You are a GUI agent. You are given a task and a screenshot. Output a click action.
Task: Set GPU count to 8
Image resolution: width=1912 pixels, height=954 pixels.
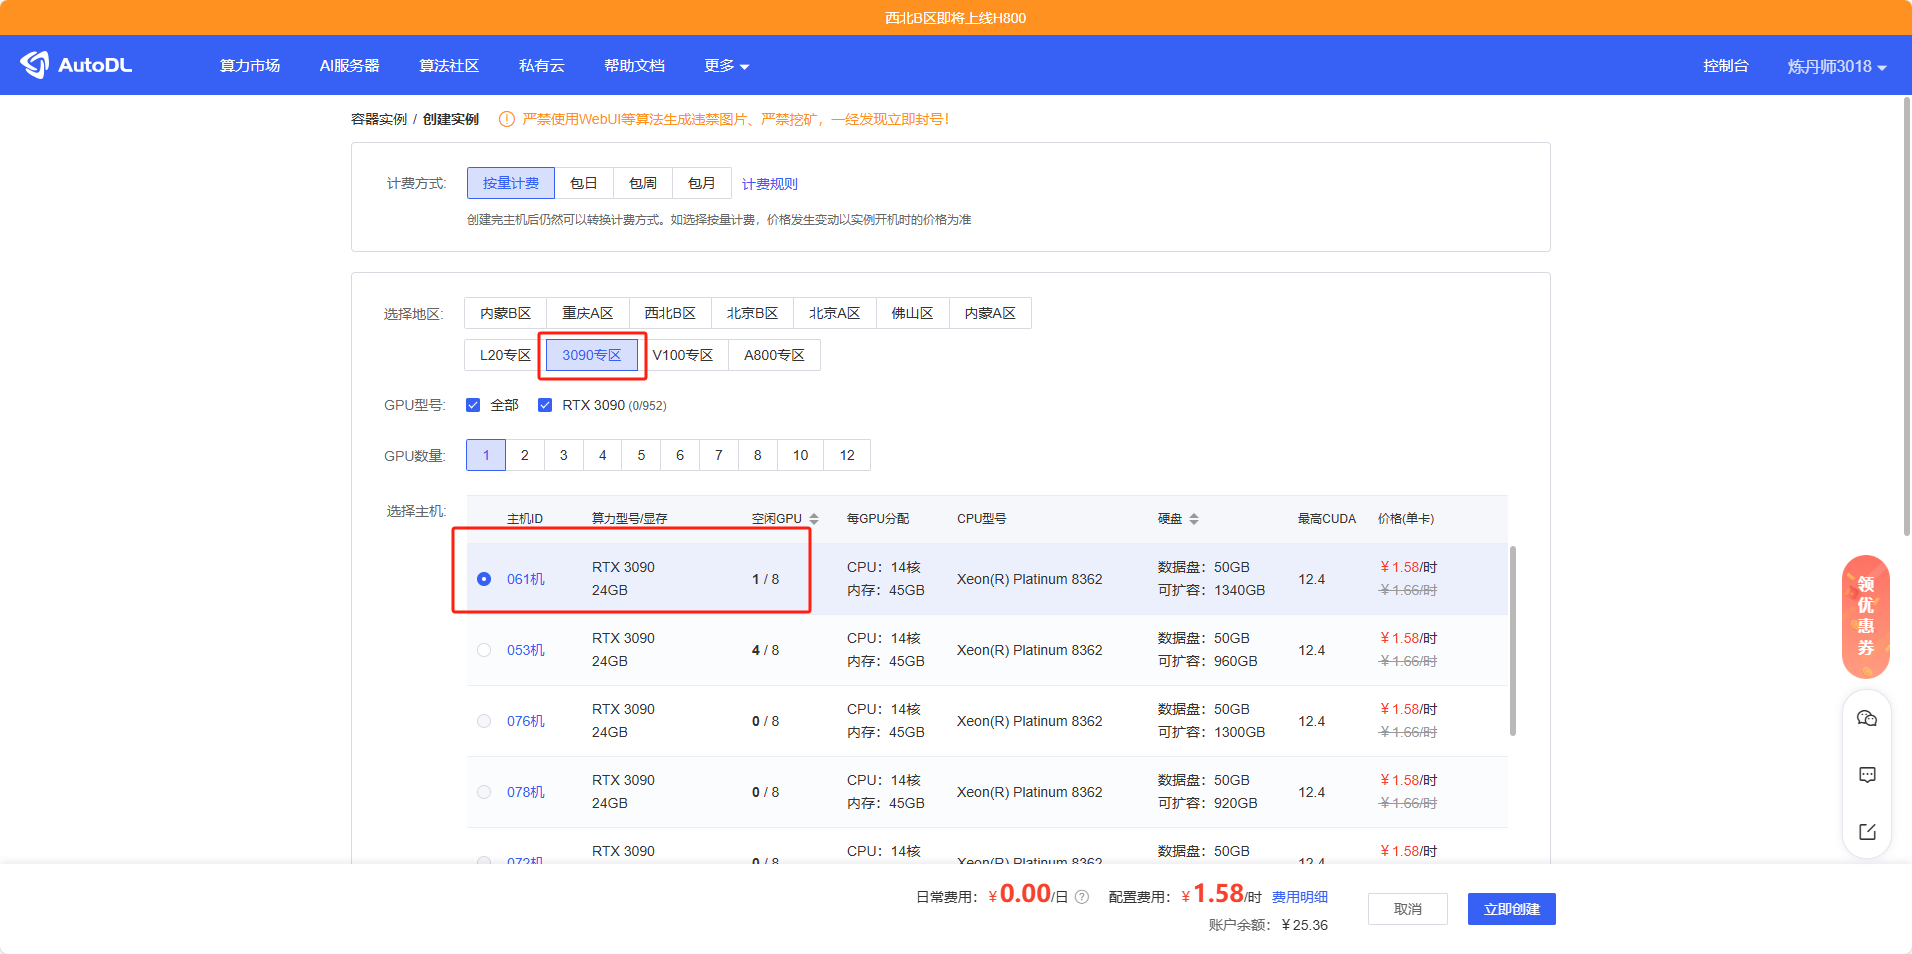[758, 455]
